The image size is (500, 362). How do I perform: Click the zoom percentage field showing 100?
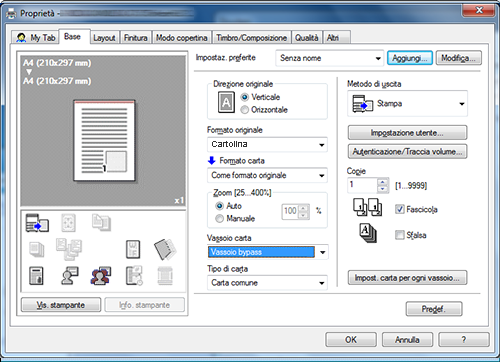(x=290, y=212)
